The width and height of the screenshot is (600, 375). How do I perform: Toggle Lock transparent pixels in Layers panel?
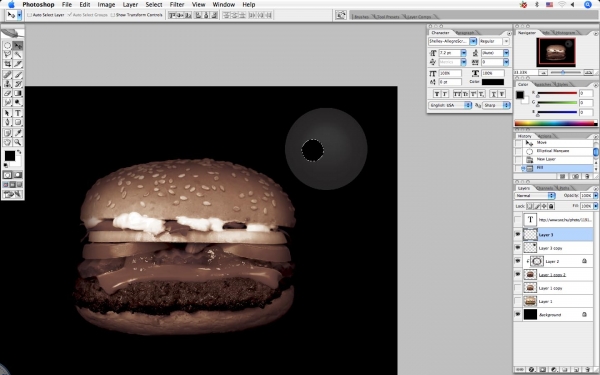(530, 206)
